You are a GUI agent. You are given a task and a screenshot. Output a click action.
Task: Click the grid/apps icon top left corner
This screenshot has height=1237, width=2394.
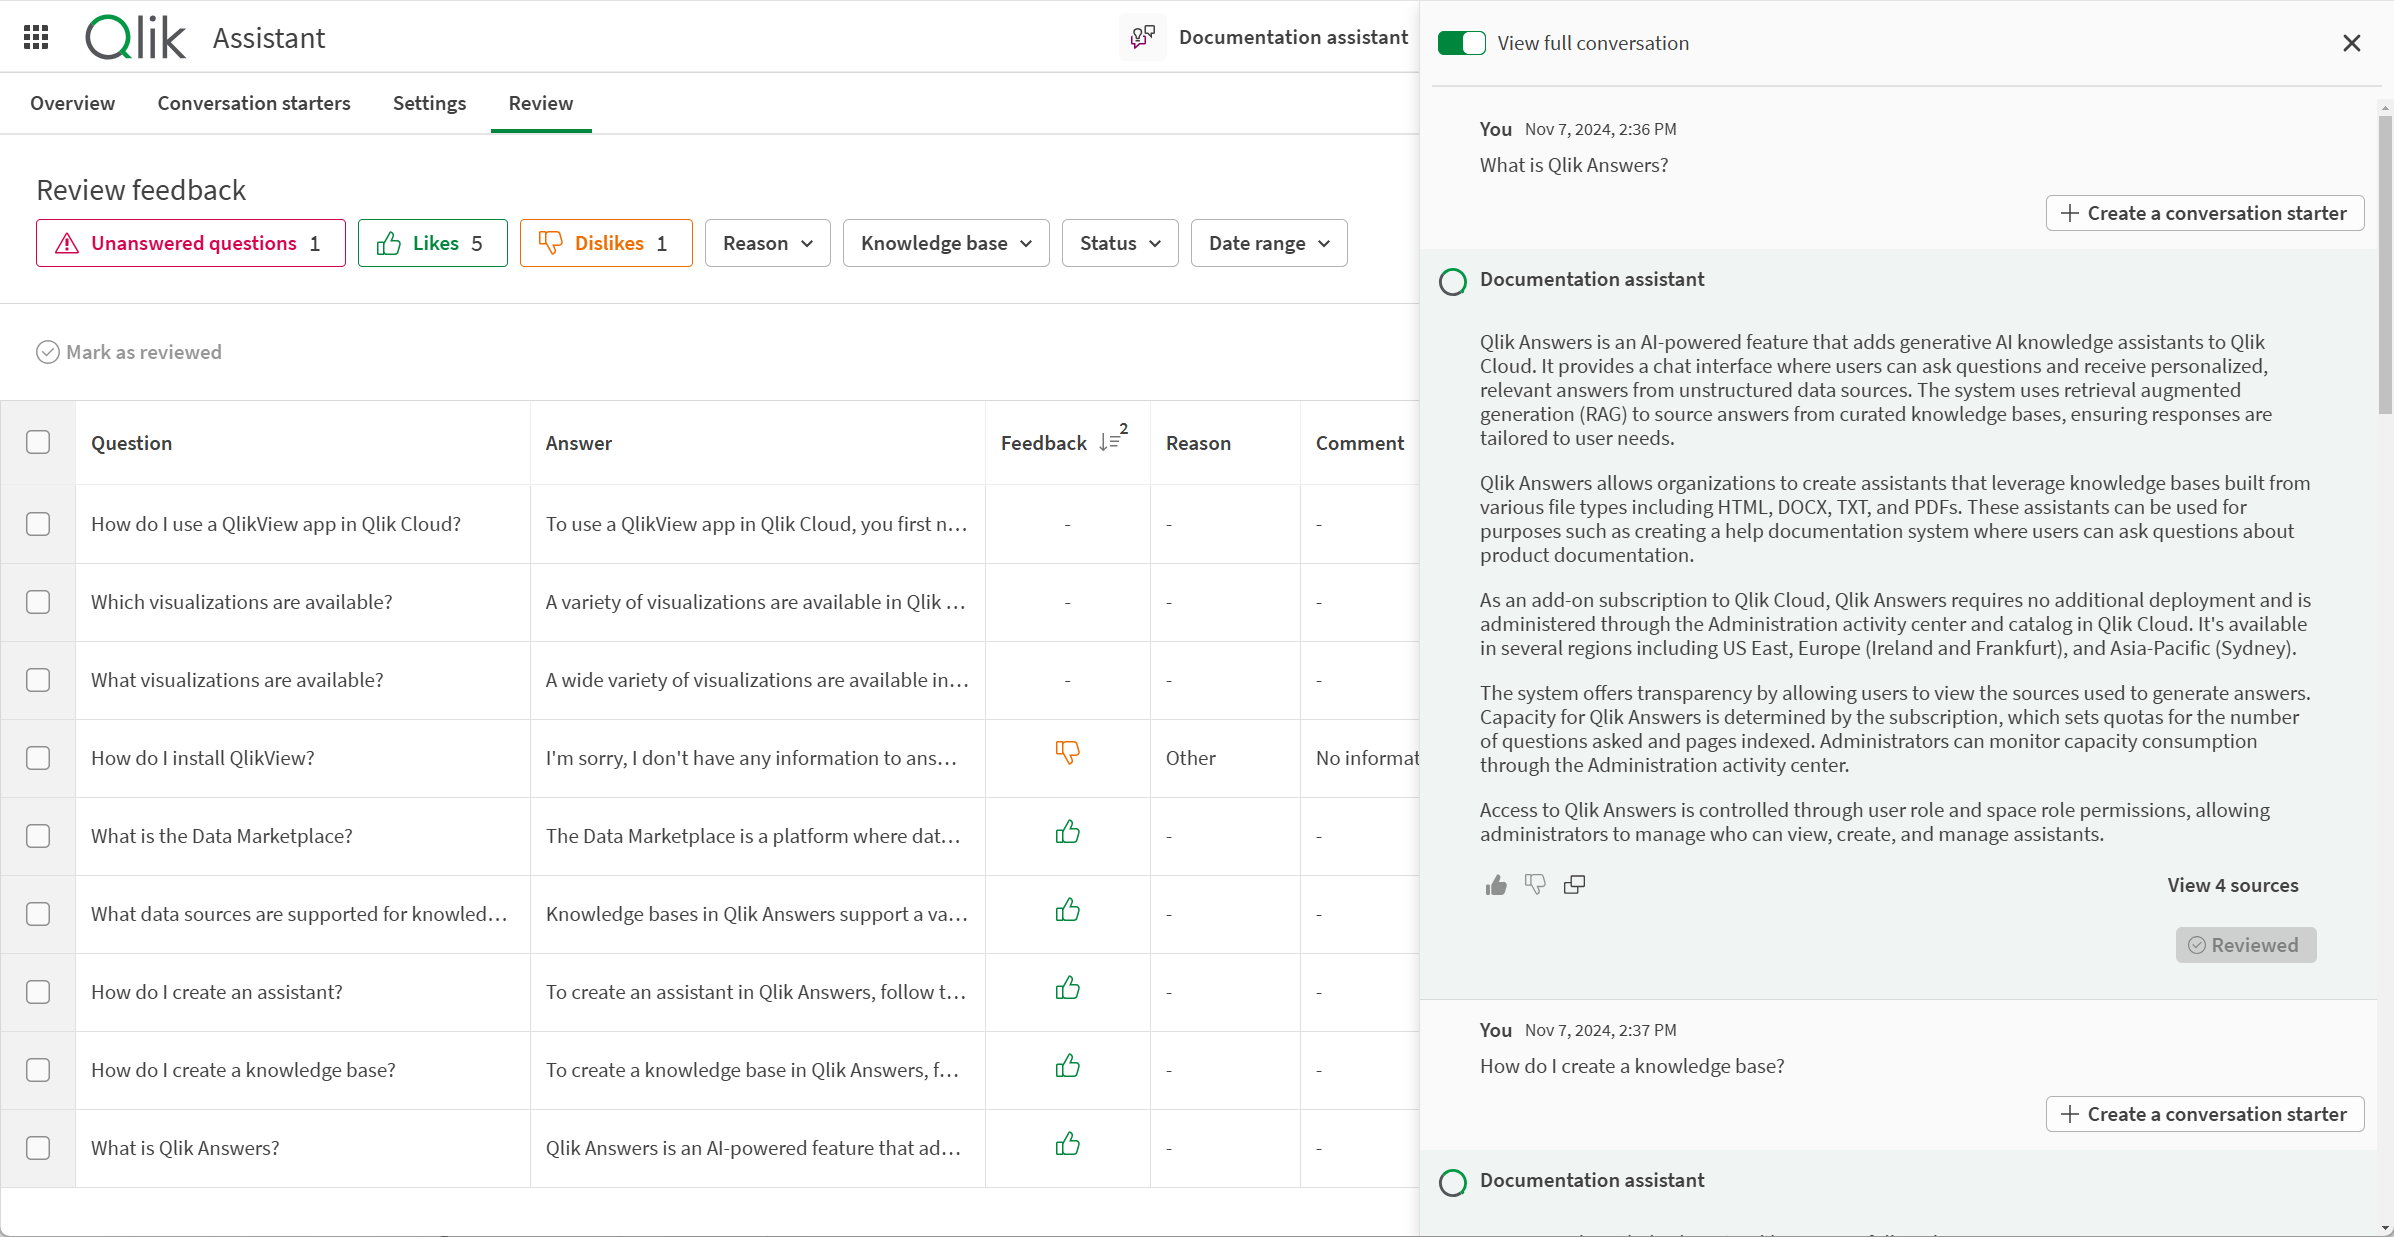(35, 38)
